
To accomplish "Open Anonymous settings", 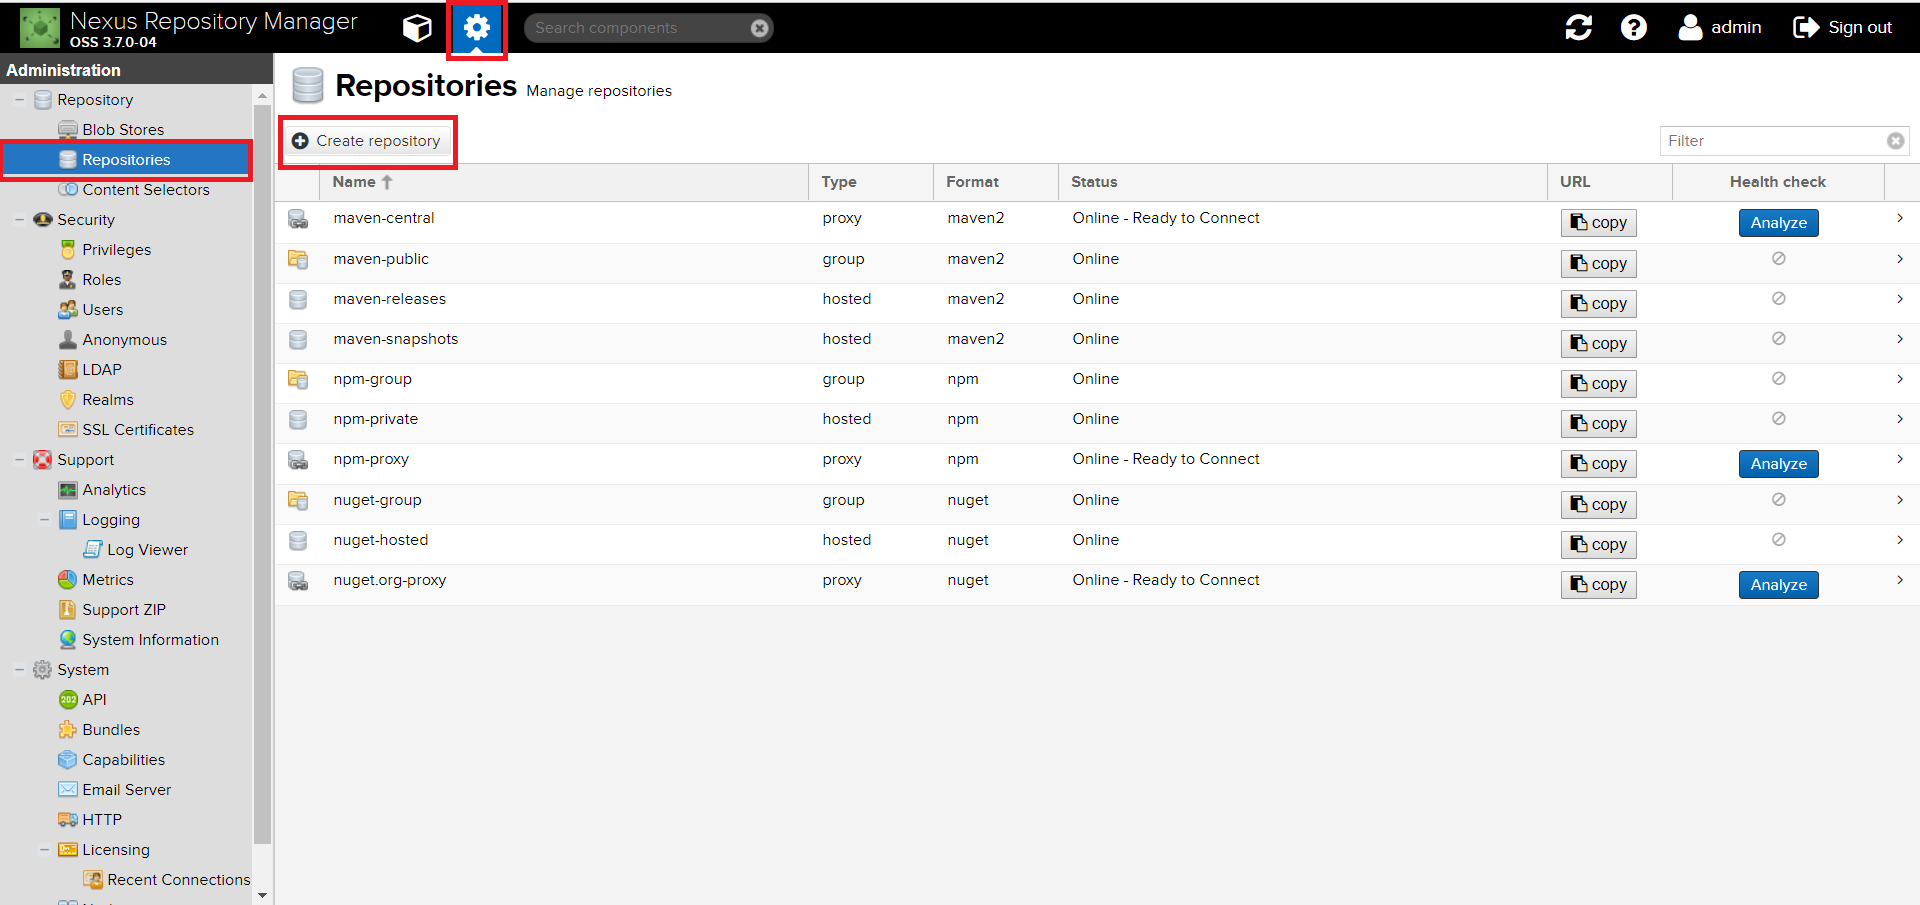I will [124, 340].
